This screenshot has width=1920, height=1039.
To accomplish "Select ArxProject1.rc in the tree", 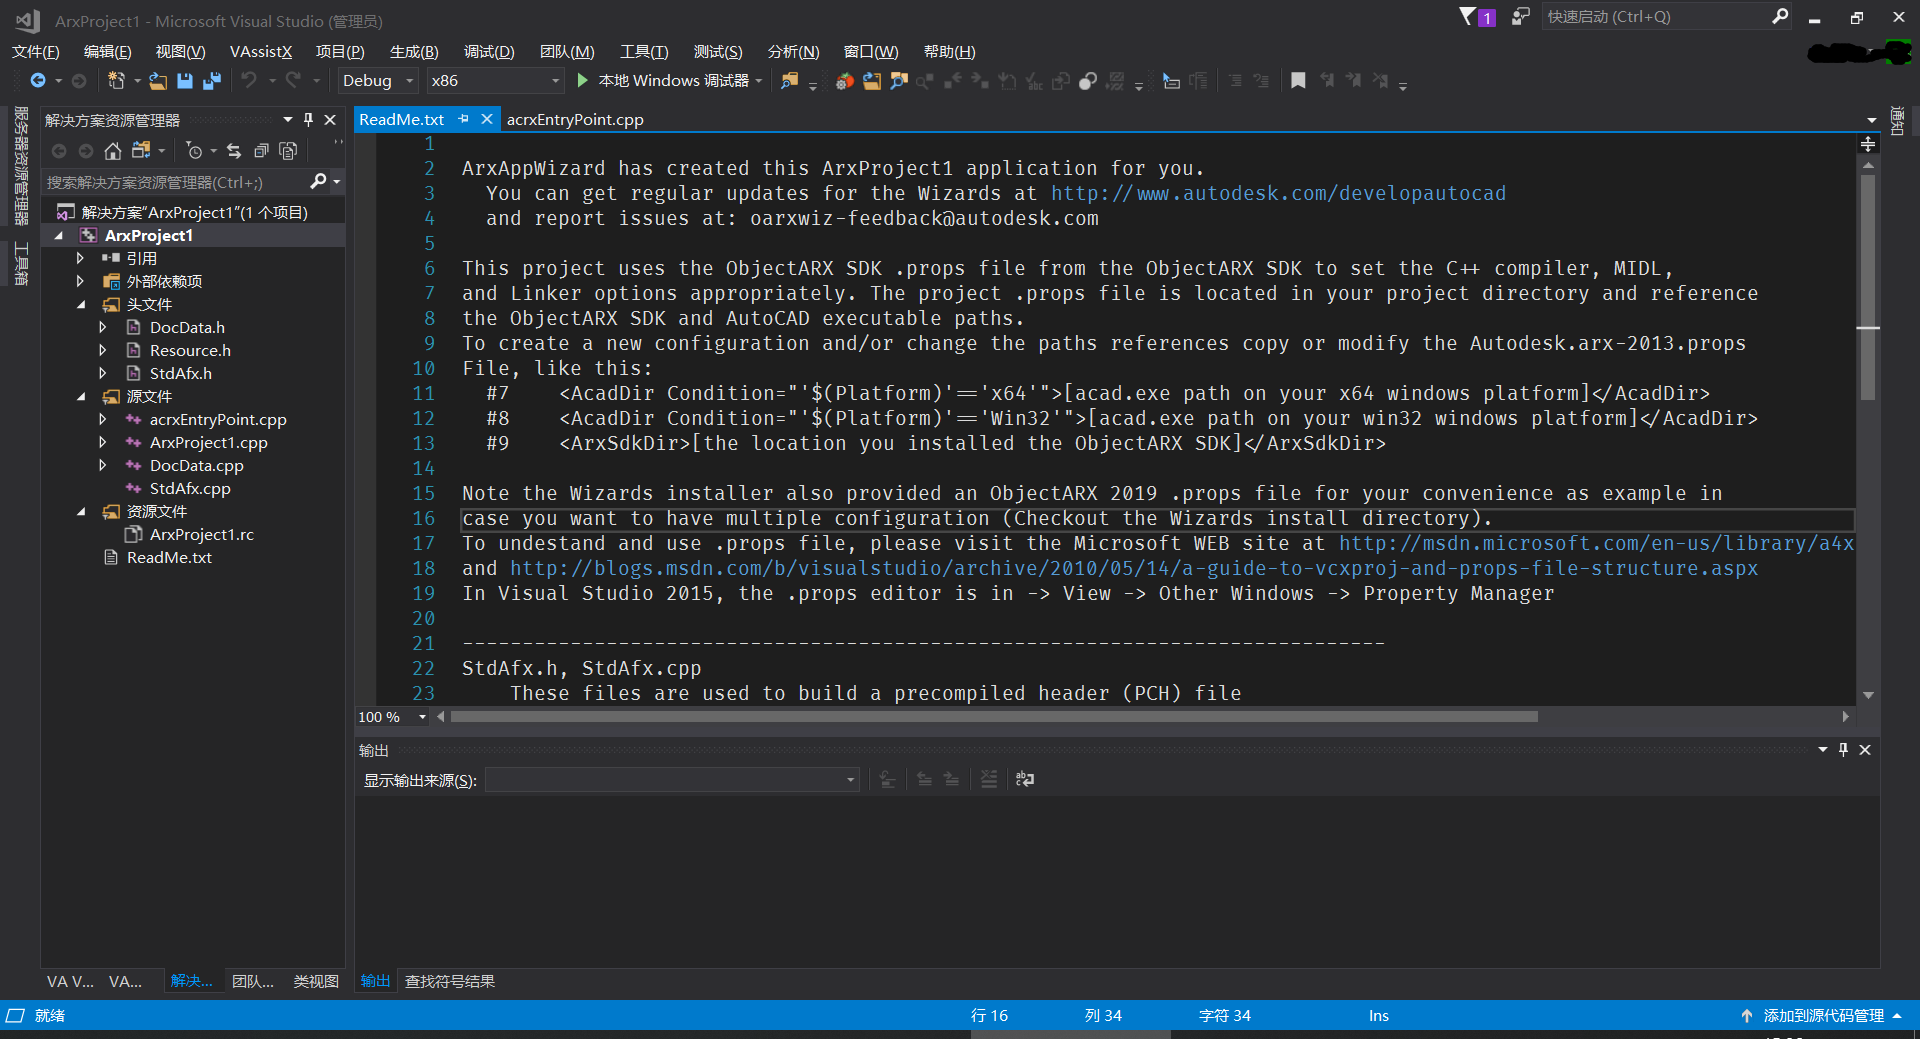I will coord(202,535).
